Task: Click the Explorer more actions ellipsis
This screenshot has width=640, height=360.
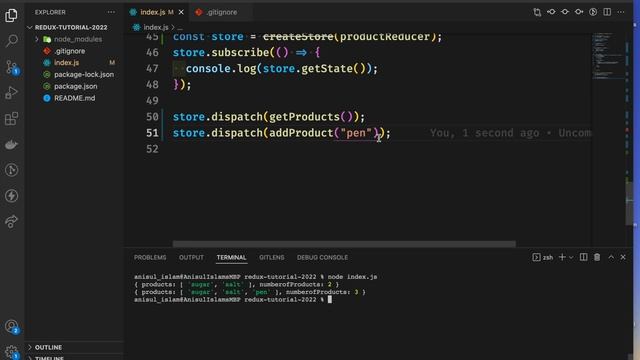Action: click(111, 12)
